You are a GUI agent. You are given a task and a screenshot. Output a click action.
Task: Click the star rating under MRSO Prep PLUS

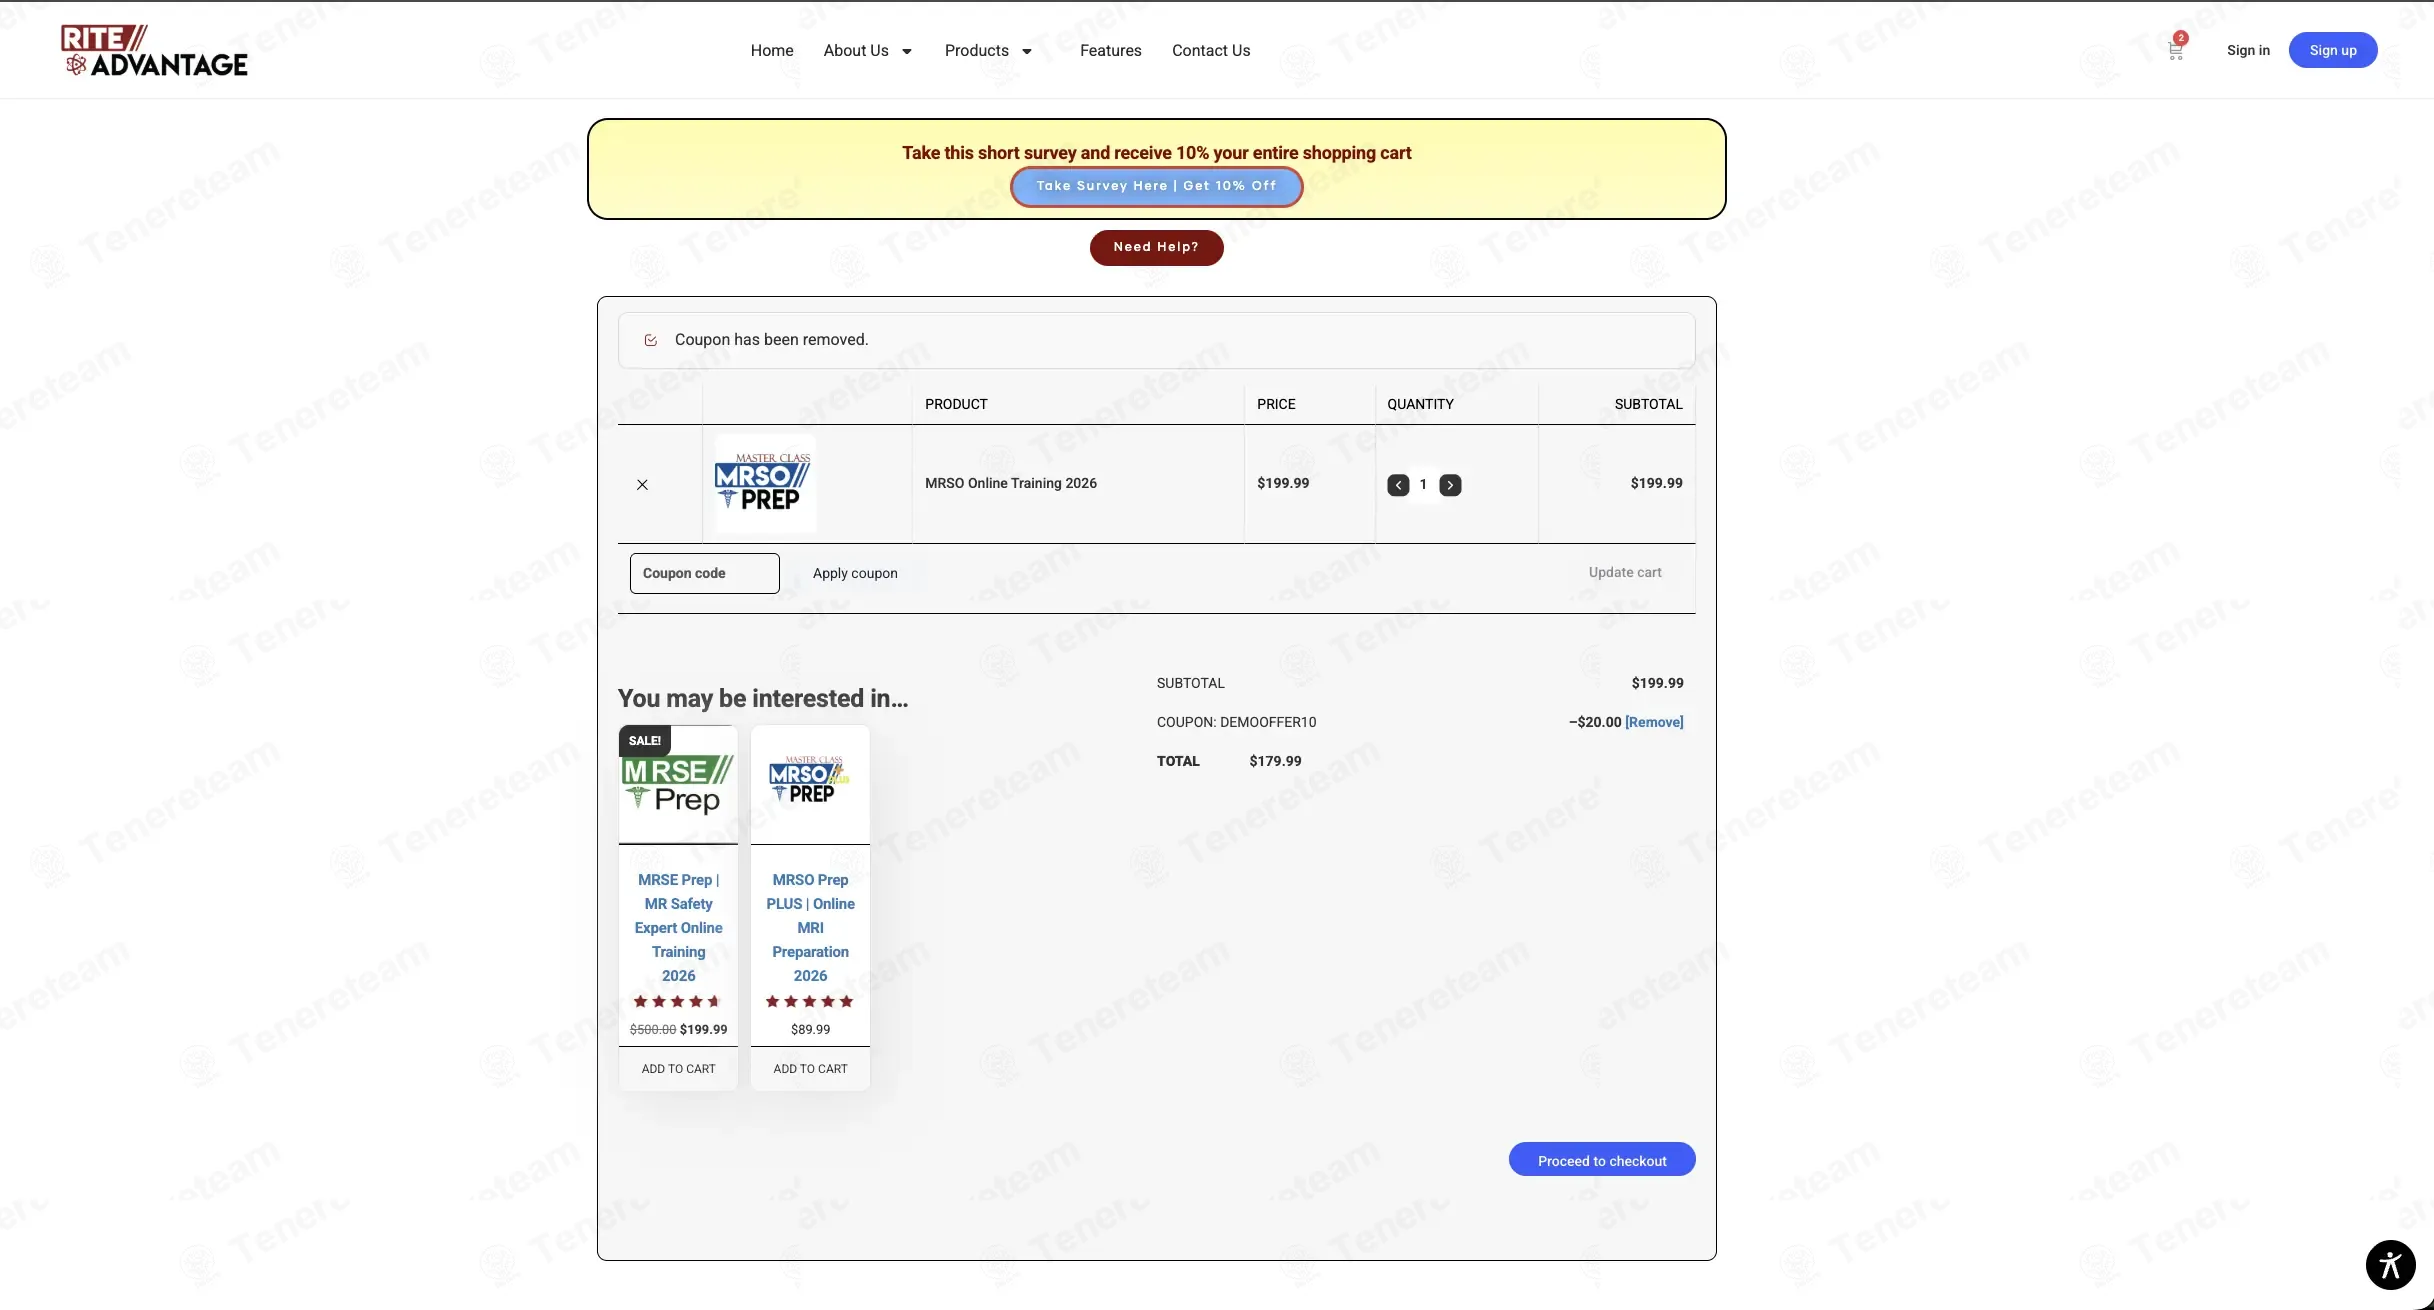809,1002
